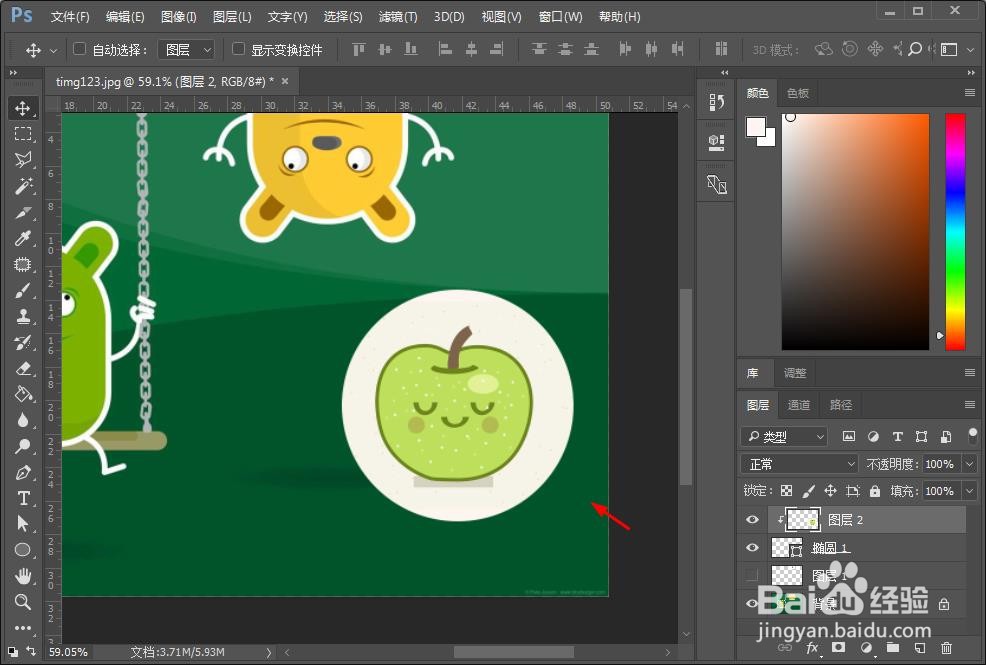Select the Clone Stamp tool
This screenshot has width=986, height=665.
[x=23, y=316]
